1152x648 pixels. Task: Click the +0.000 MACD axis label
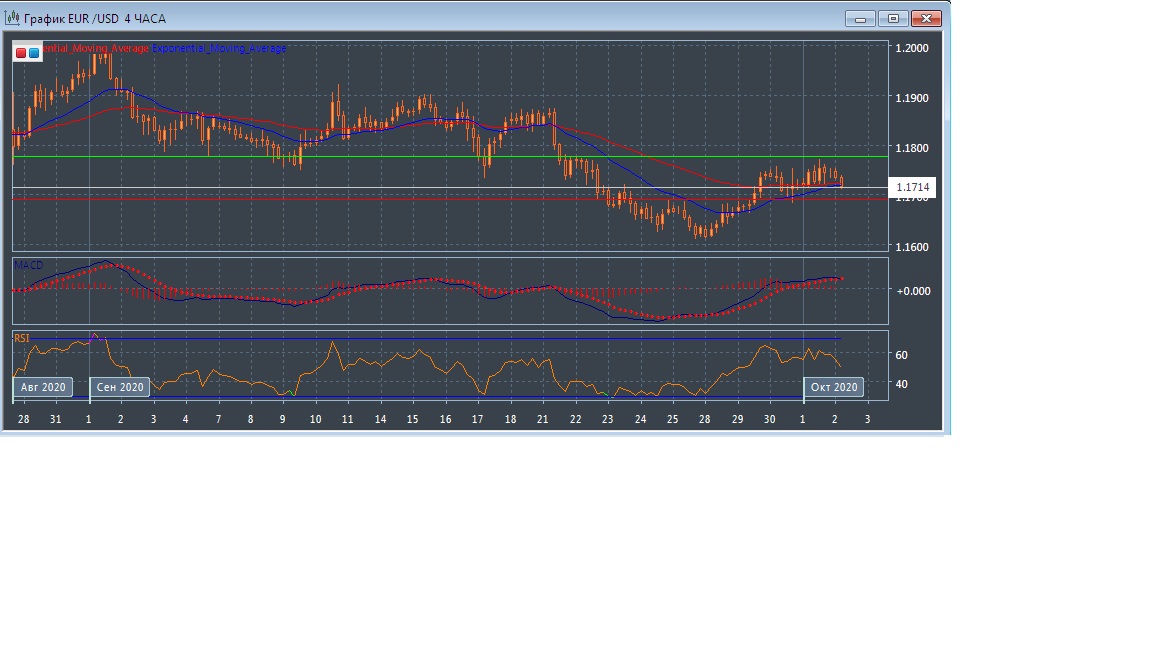coord(913,291)
